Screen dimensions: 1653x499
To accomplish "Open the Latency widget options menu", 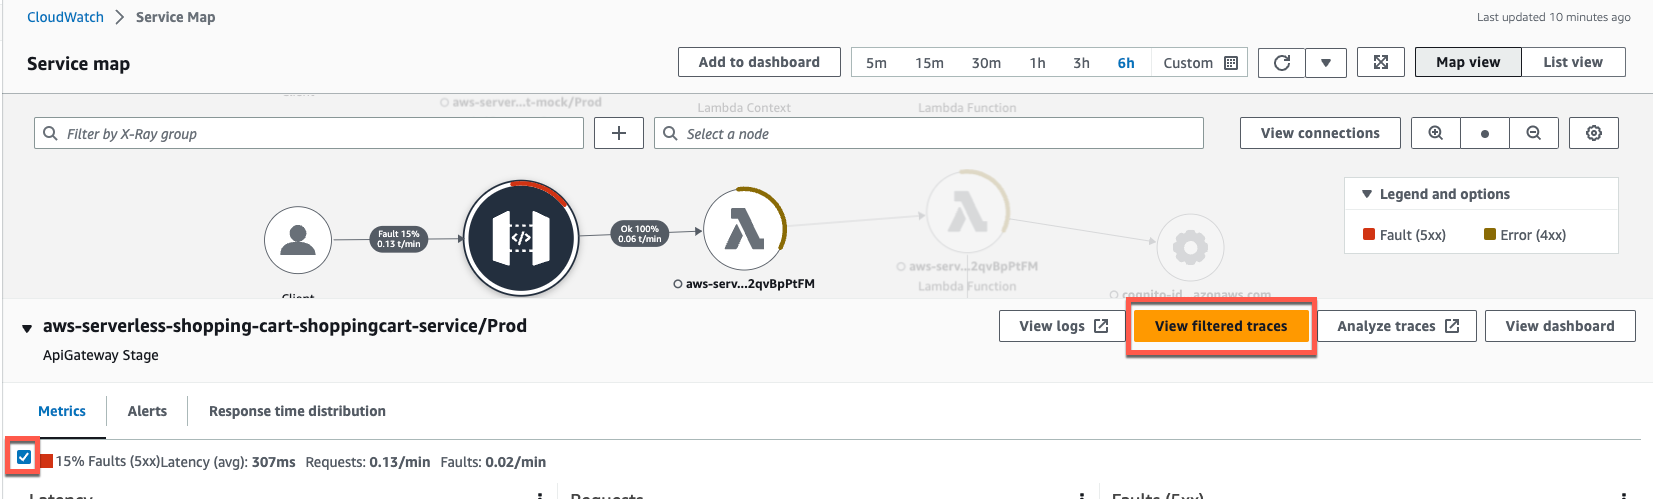I will pos(540,495).
